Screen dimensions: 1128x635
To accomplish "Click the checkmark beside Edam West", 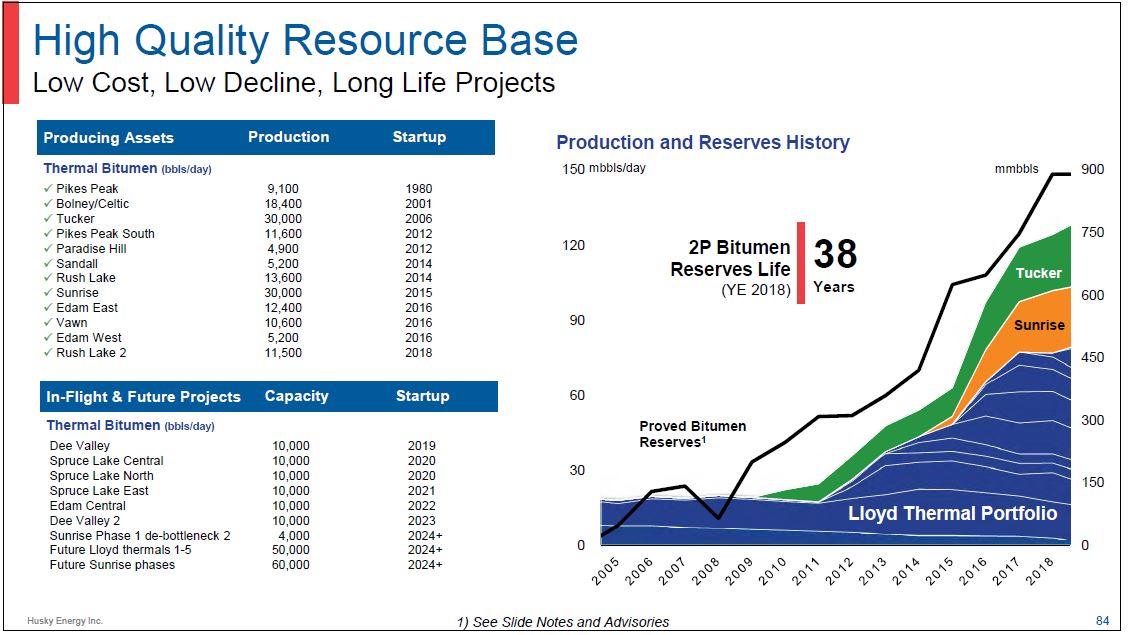I will (x=48, y=338).
